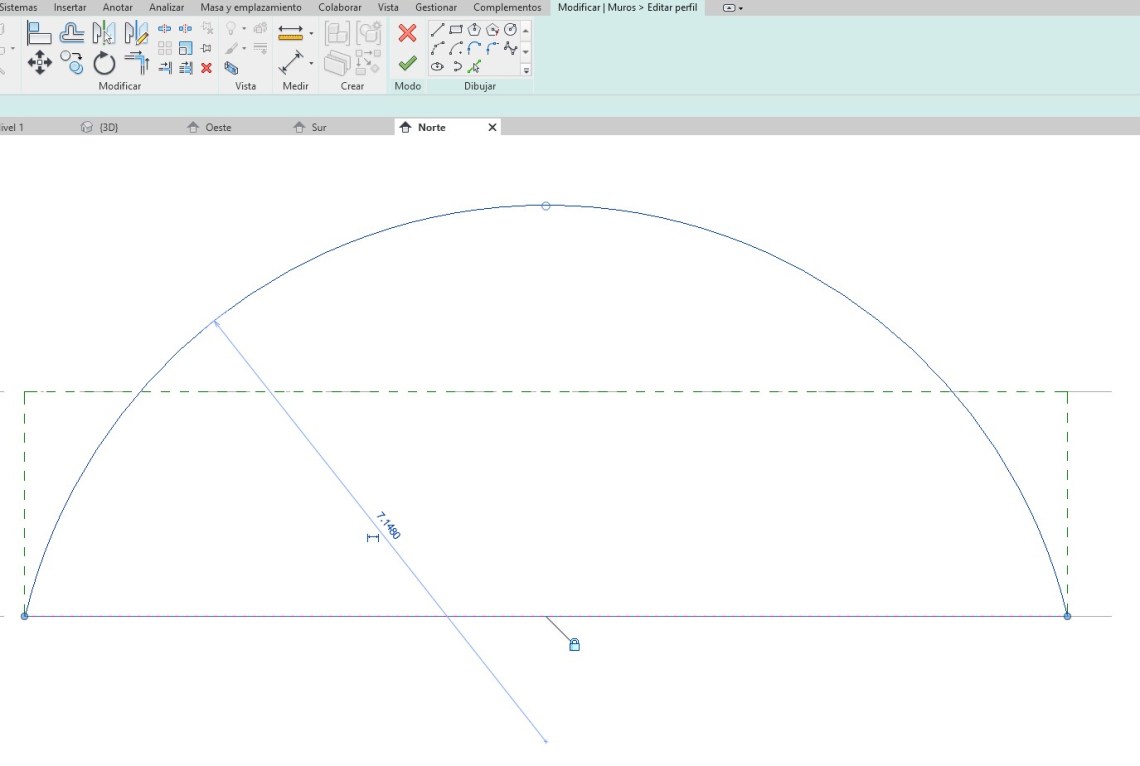This screenshot has height=766, width=1140.
Task: Open the Insertar ribbon tab
Action: (70, 8)
